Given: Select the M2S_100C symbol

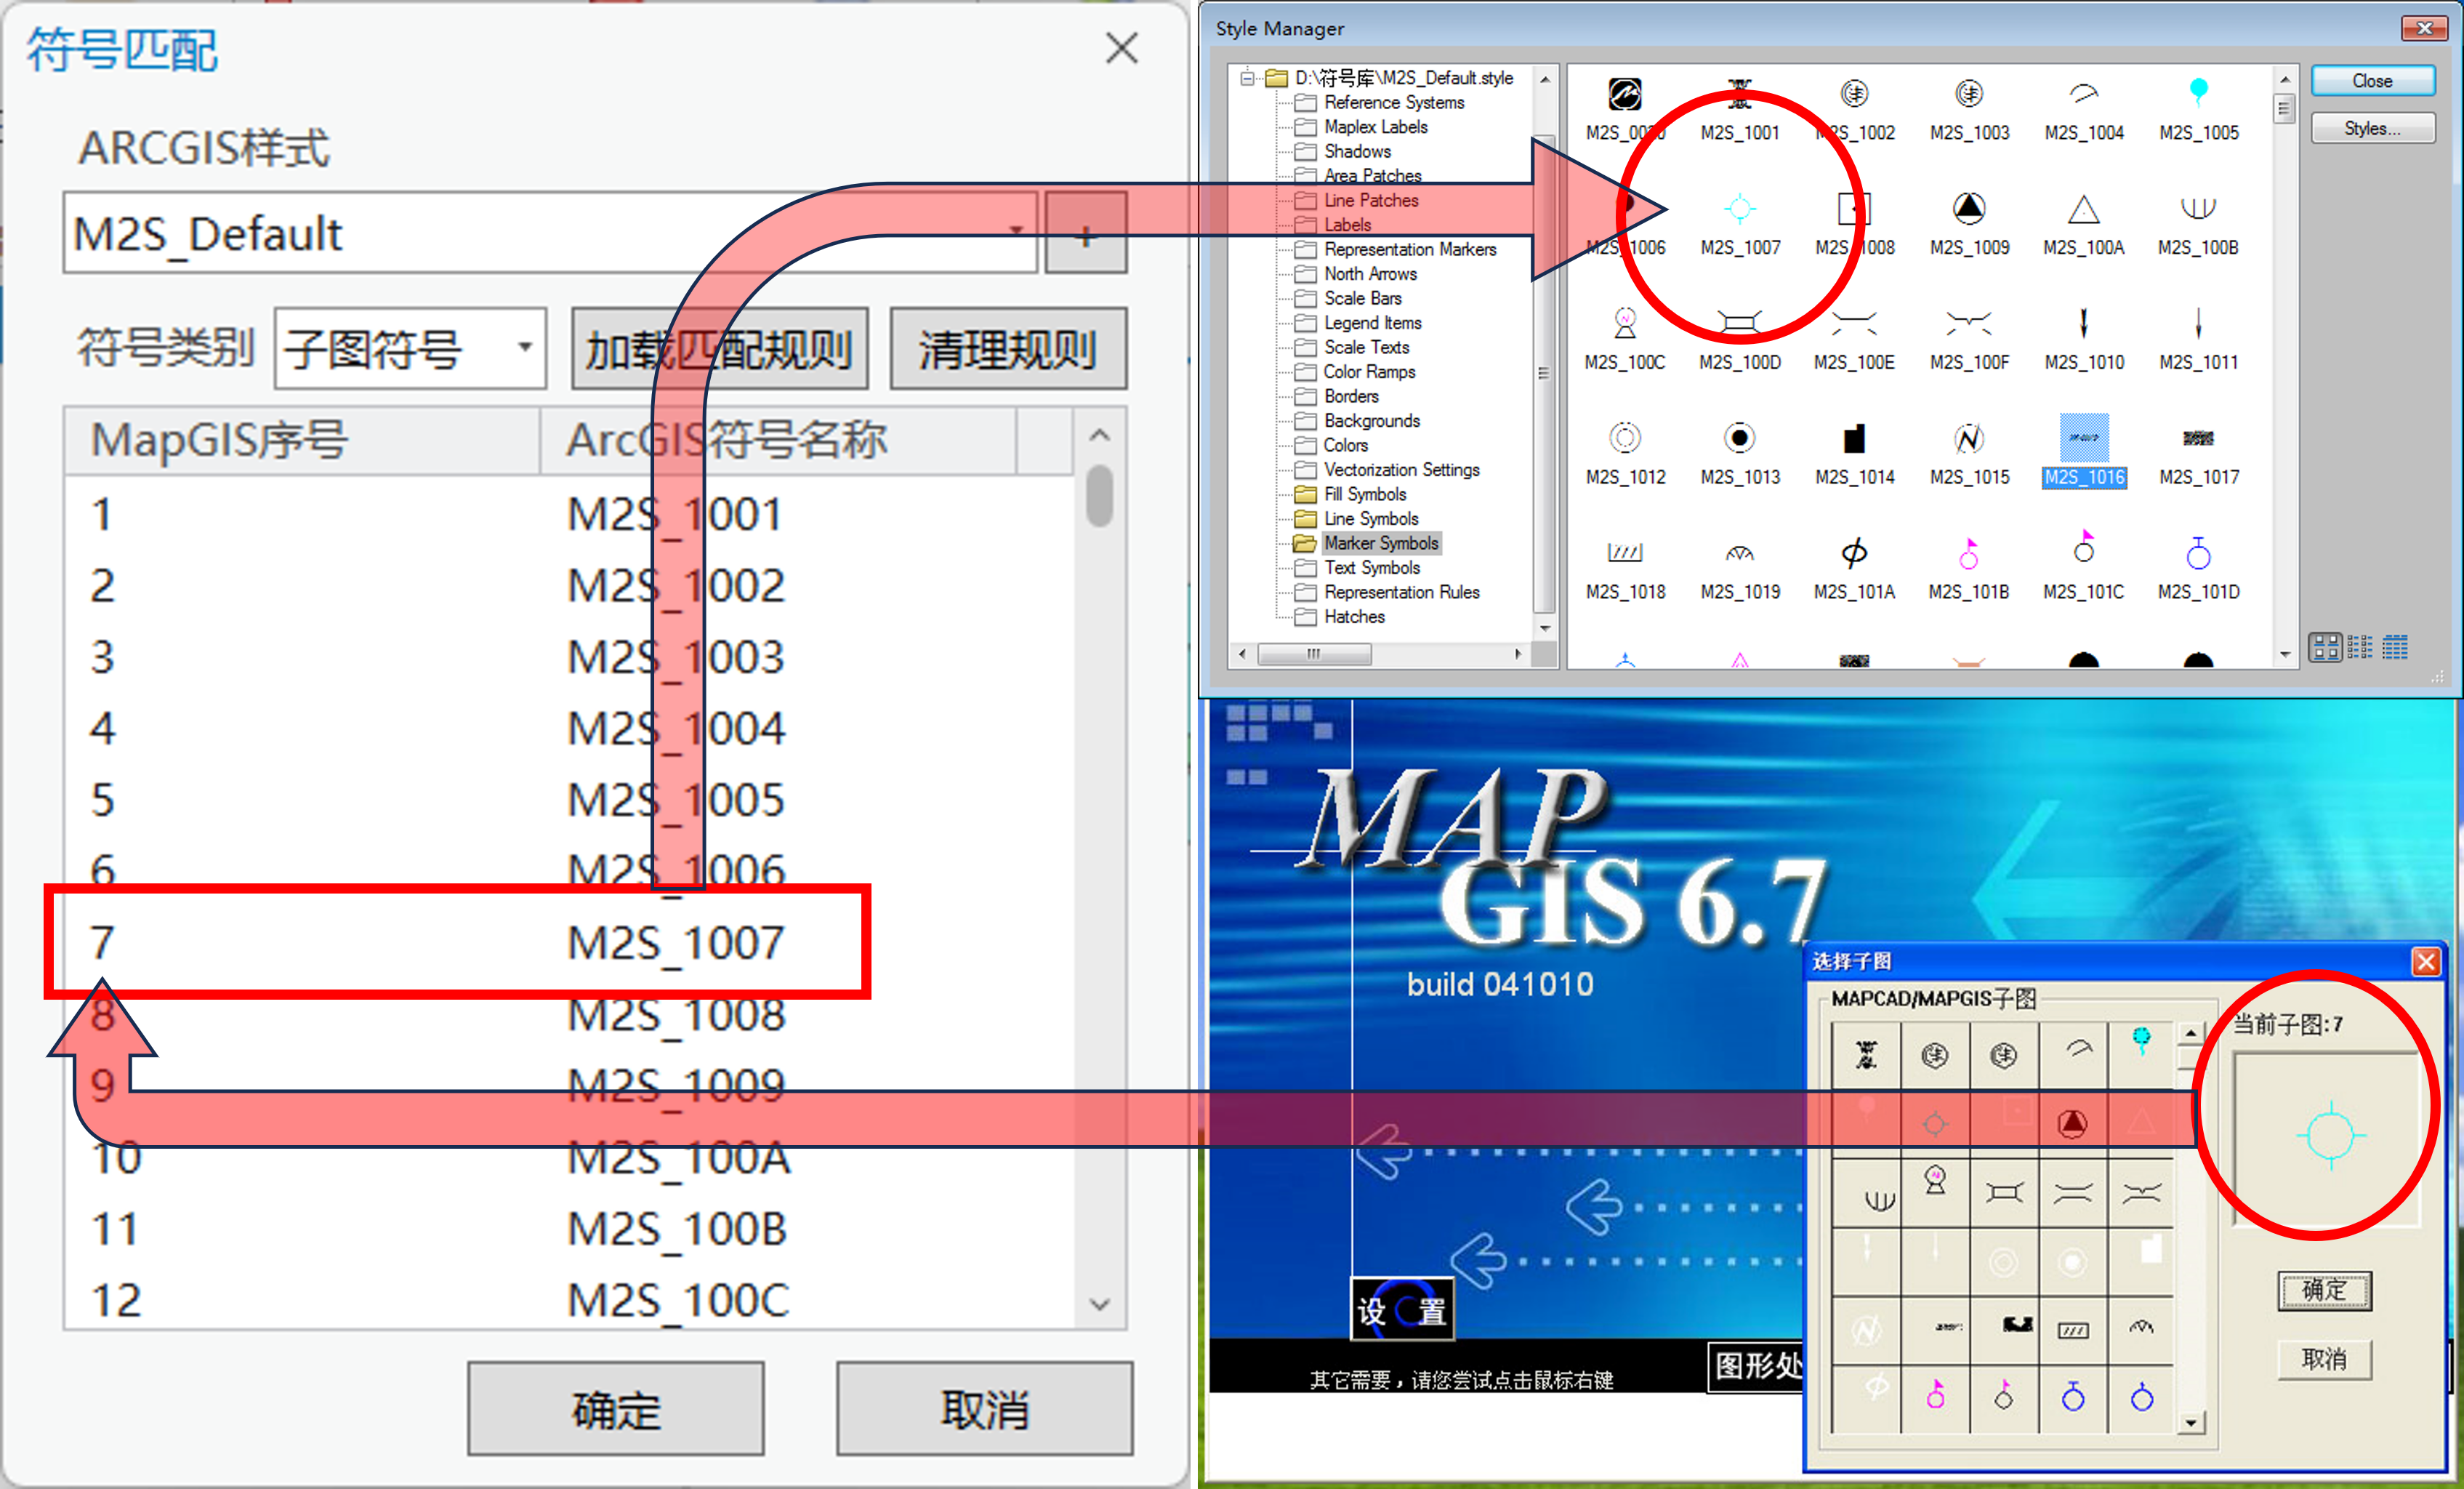Looking at the screenshot, I should pyautogui.click(x=1625, y=338).
